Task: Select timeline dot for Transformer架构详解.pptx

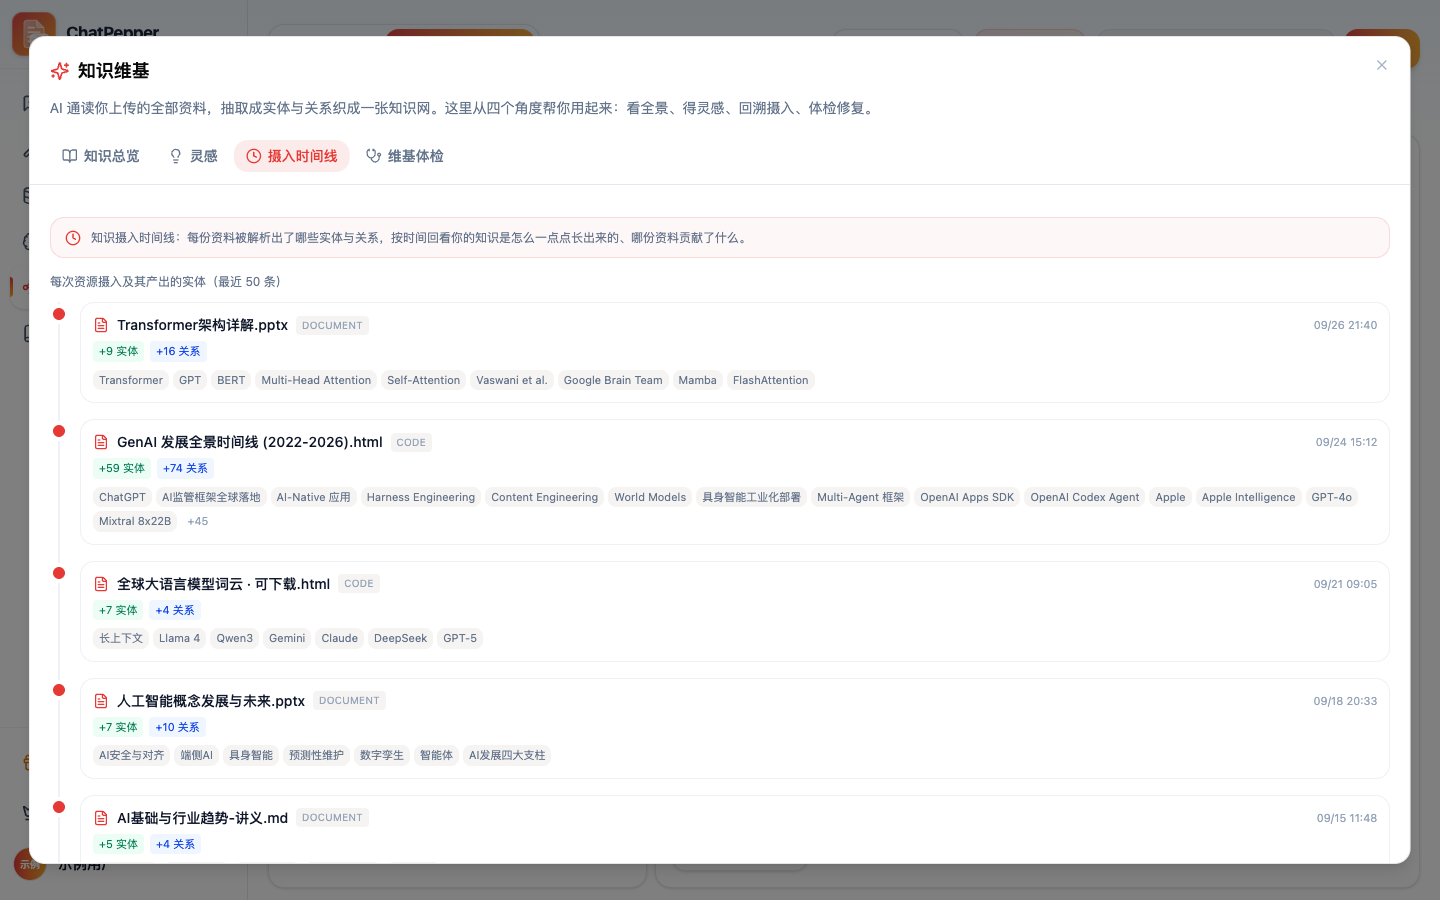Action: [59, 314]
